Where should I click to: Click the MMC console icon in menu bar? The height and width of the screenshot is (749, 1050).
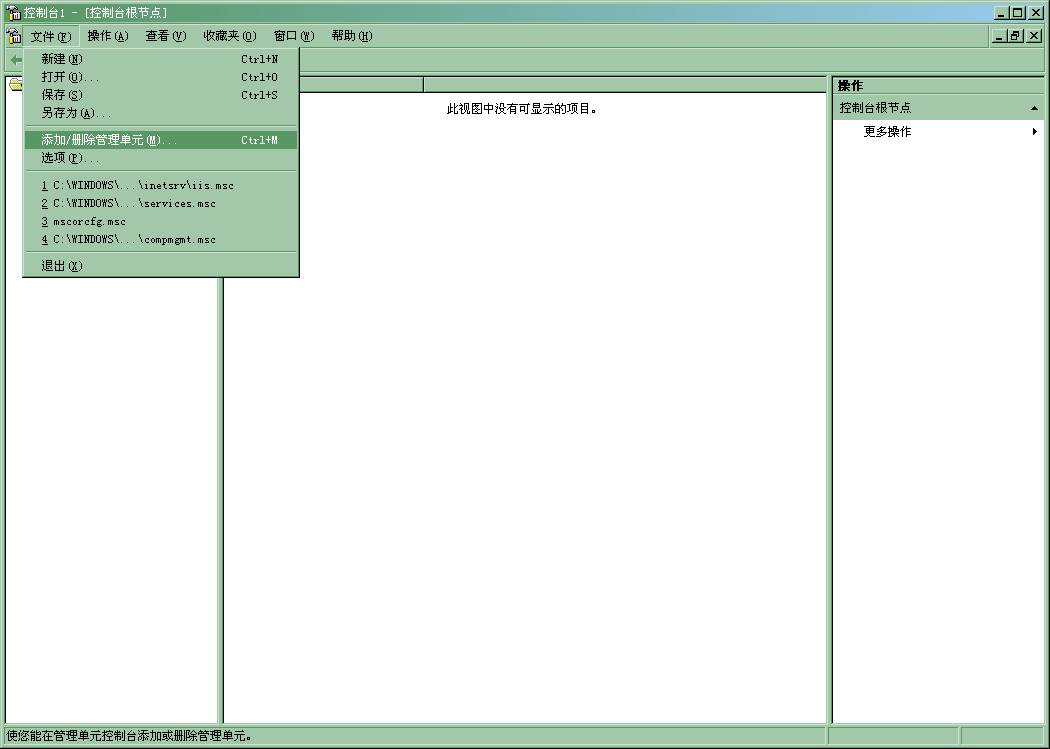pyautogui.click(x=13, y=35)
